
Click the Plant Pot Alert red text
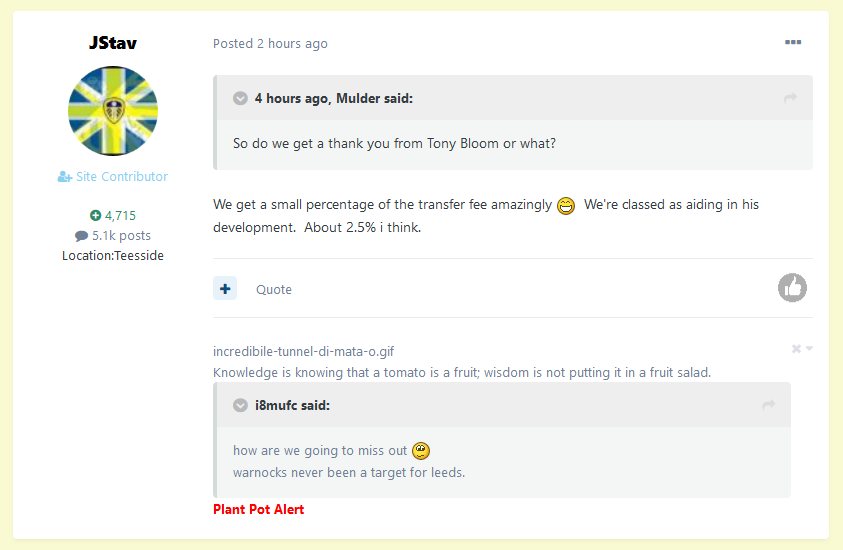pyautogui.click(x=259, y=509)
